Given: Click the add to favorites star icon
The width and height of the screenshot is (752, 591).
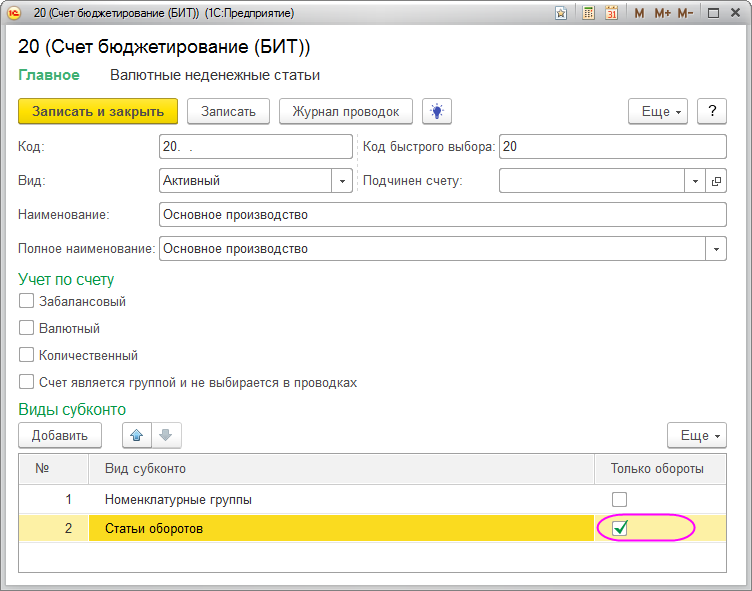Looking at the screenshot, I should tap(562, 13).
